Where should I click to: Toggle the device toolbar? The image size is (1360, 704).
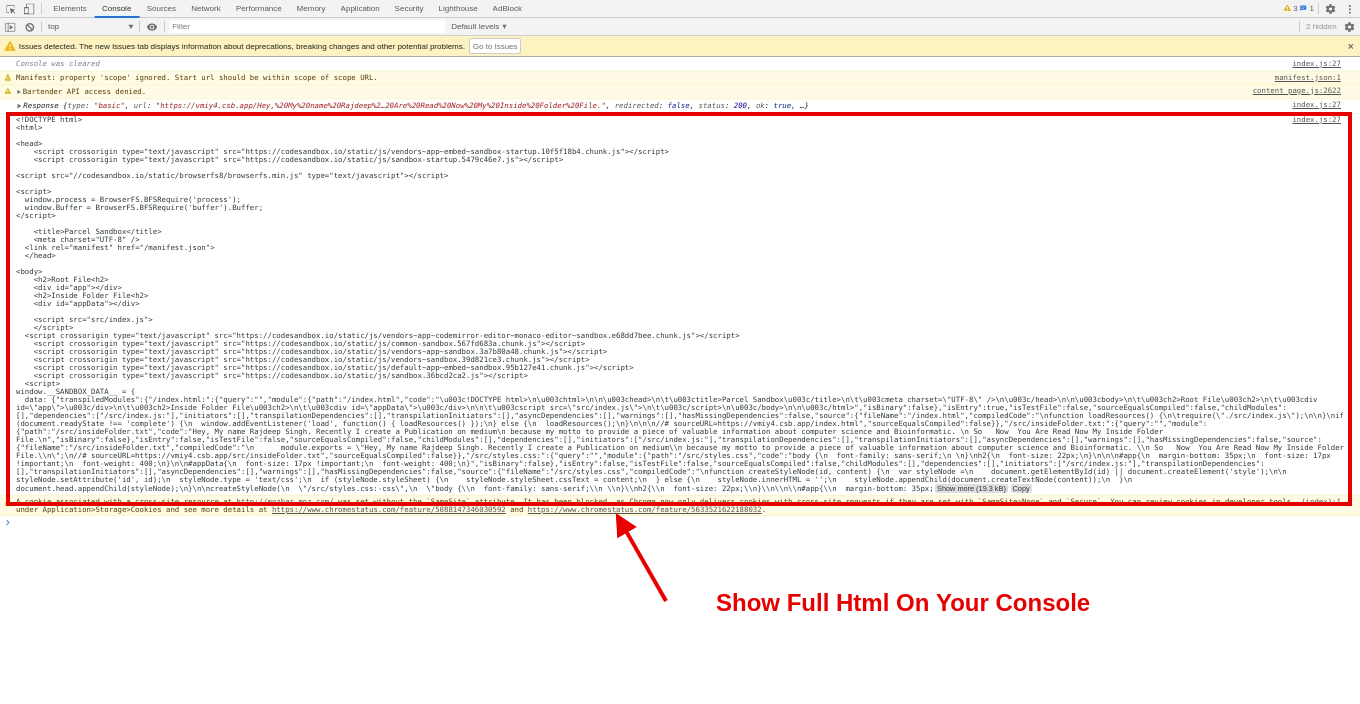point(29,8)
